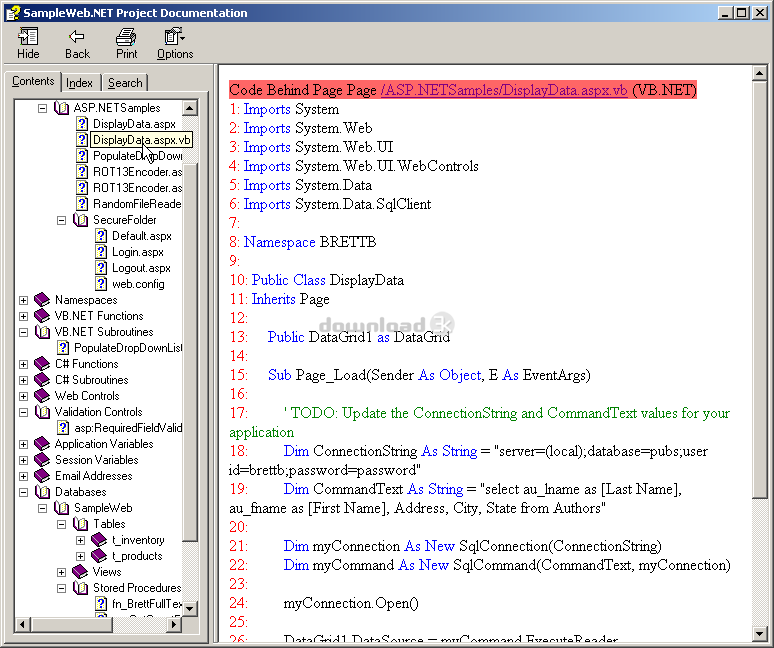Switch to the Search tab

(125, 83)
